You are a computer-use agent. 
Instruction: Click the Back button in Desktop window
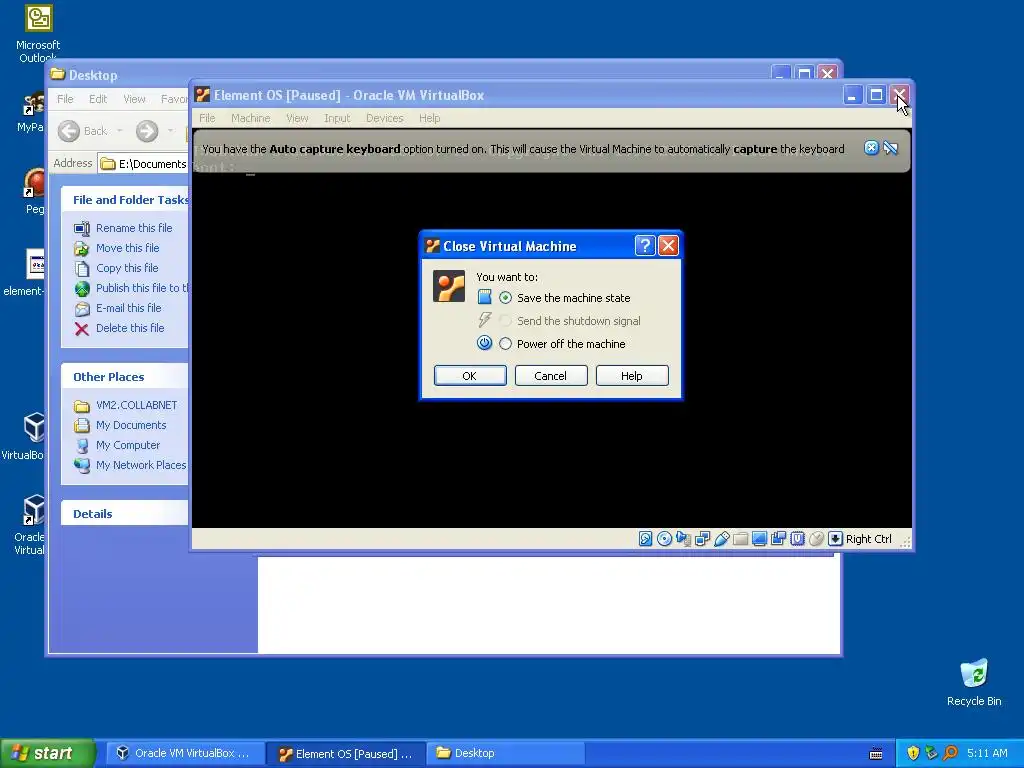83,131
